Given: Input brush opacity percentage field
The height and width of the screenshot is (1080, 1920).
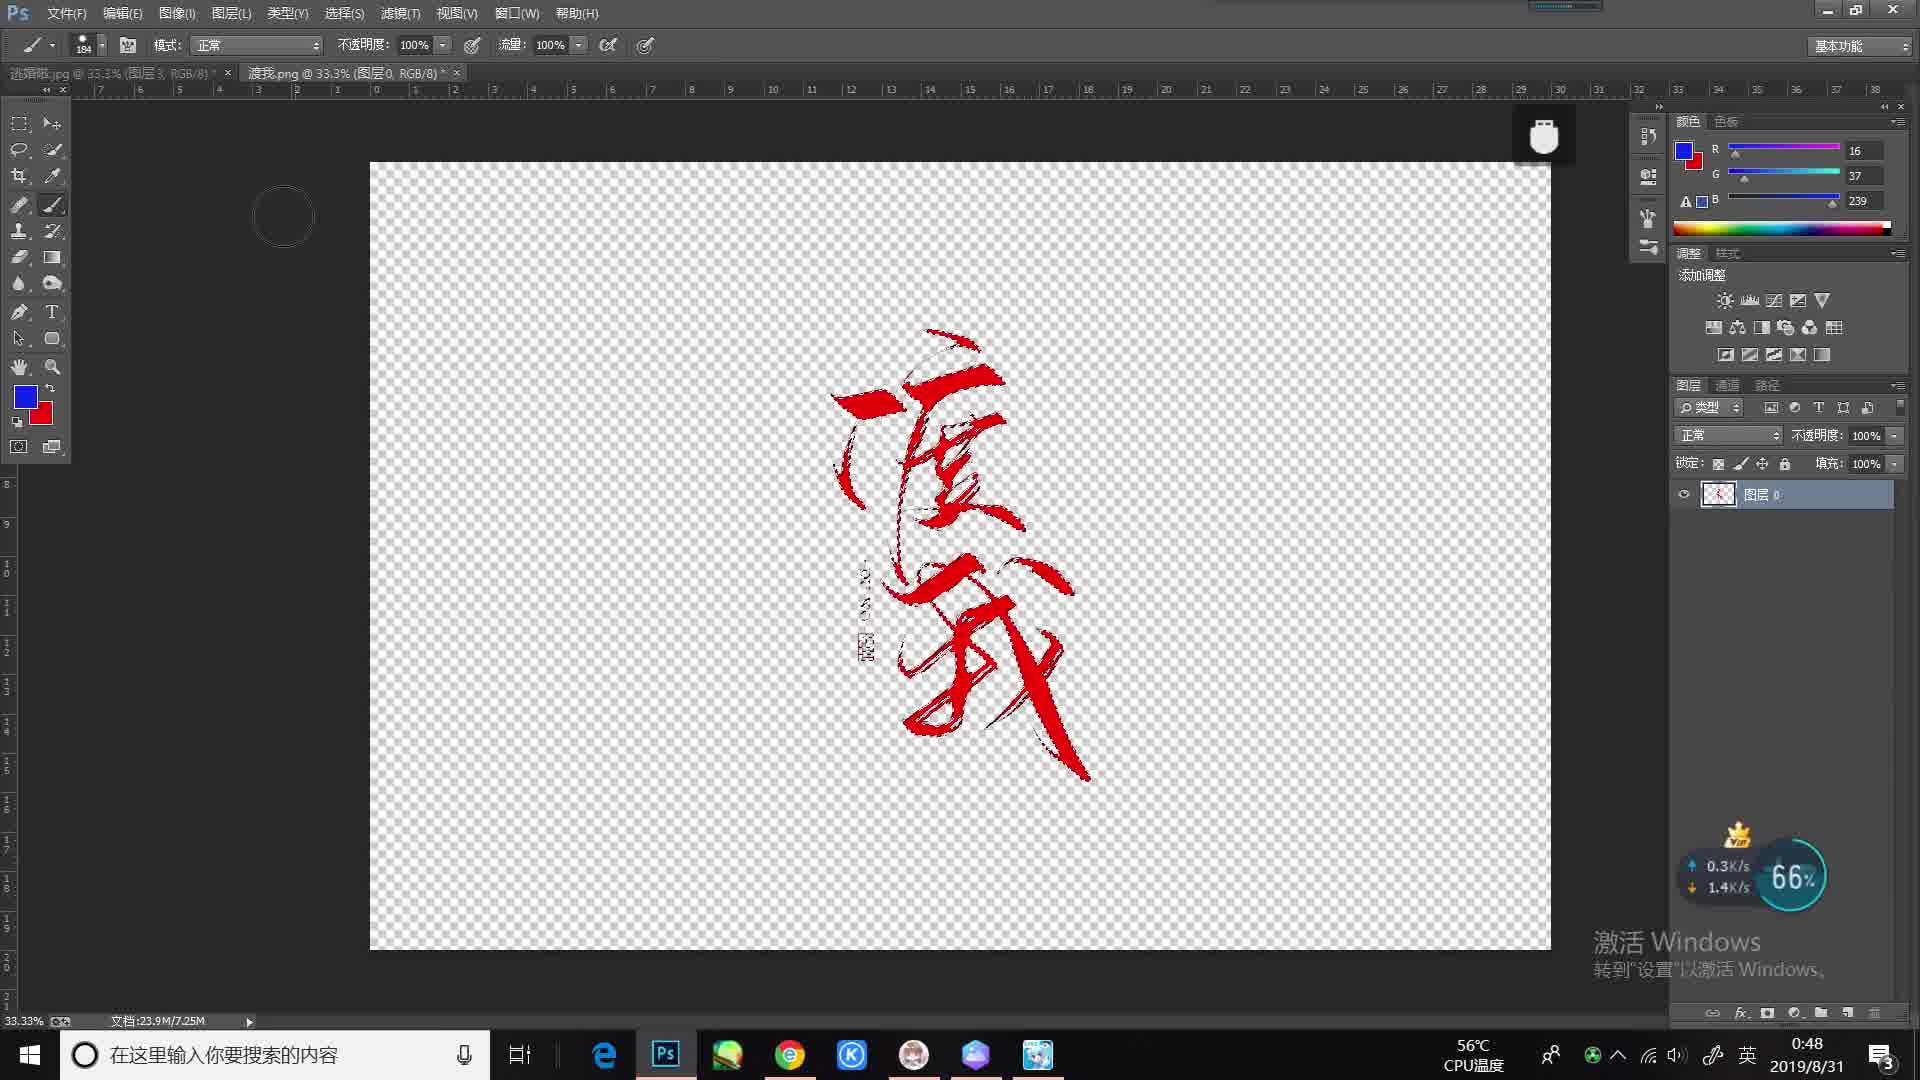Looking at the screenshot, I should point(414,45).
